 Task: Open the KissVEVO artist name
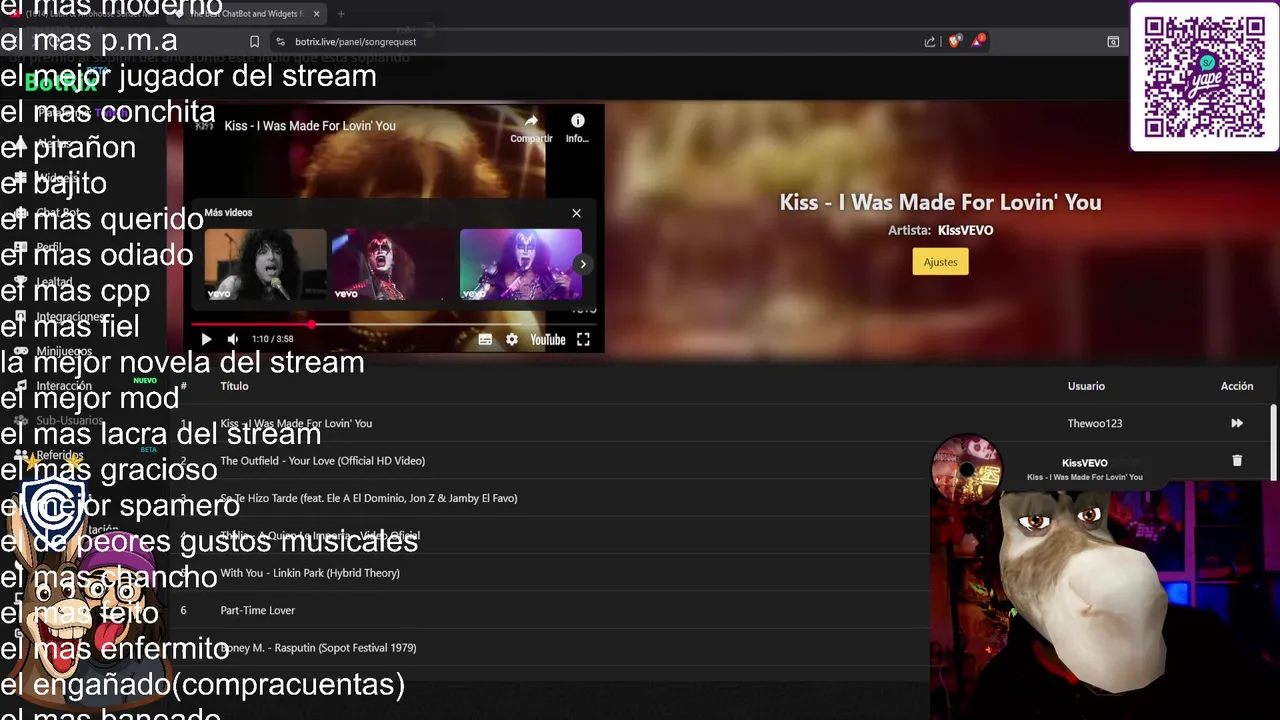click(x=965, y=230)
